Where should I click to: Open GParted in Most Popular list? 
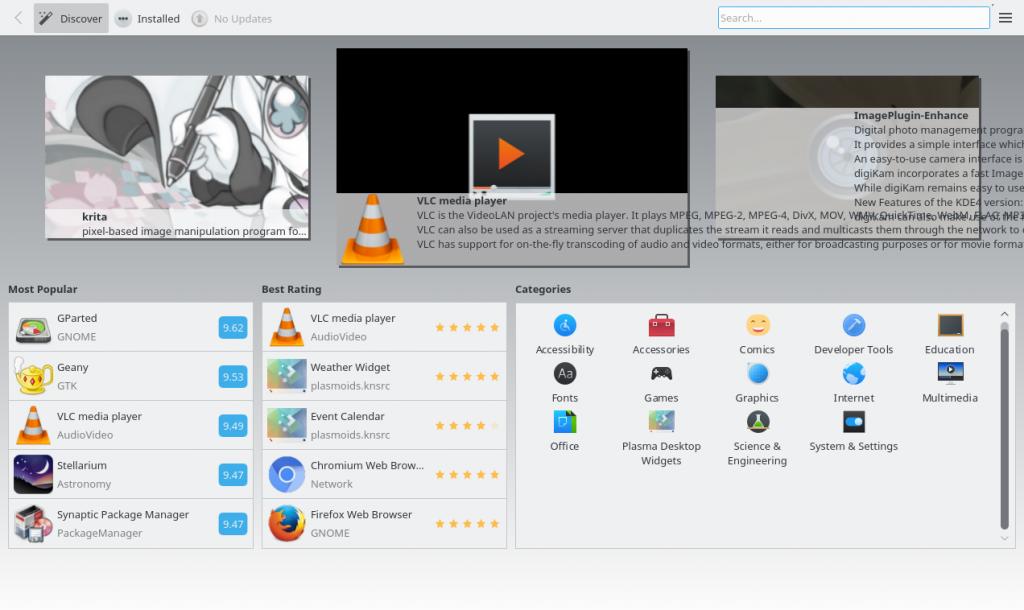point(130,327)
